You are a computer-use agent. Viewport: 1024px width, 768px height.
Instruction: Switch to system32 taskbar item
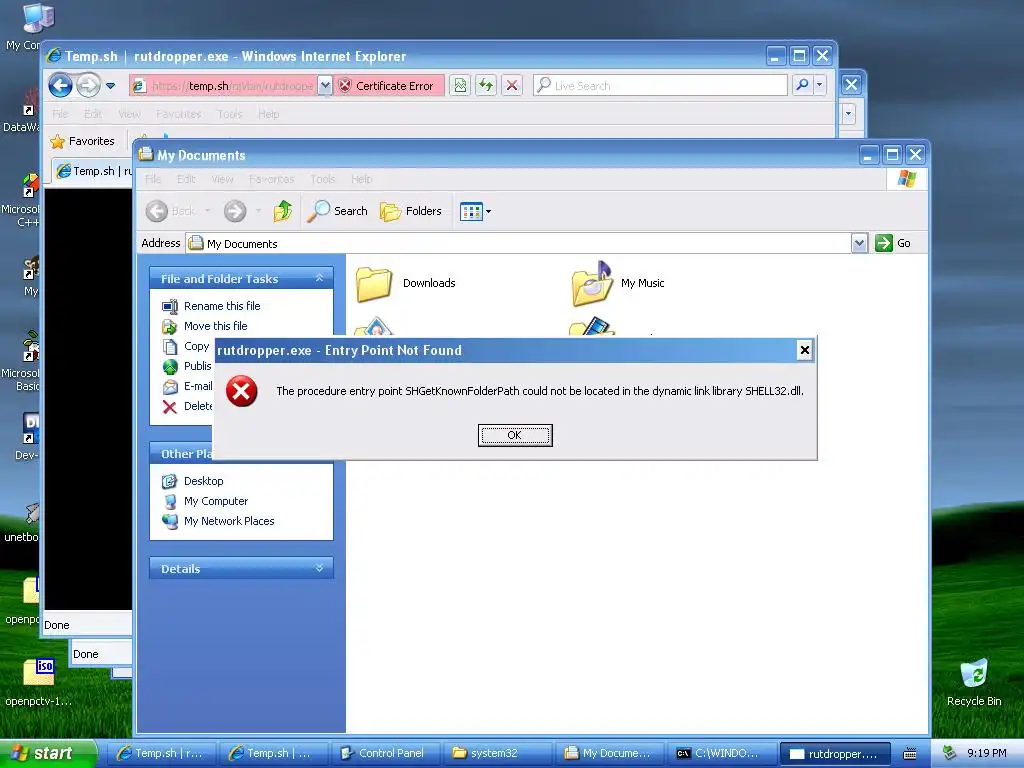tap(496, 753)
